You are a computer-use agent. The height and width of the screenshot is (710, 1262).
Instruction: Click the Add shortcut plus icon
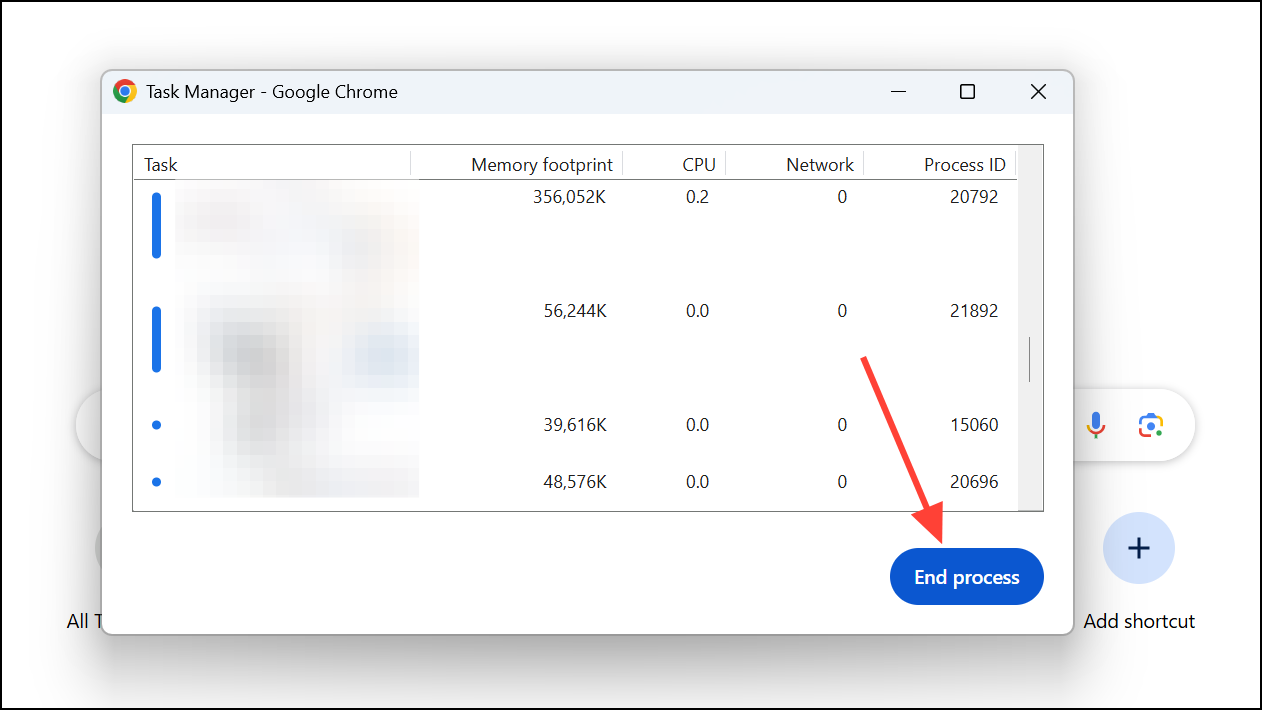(1138, 548)
